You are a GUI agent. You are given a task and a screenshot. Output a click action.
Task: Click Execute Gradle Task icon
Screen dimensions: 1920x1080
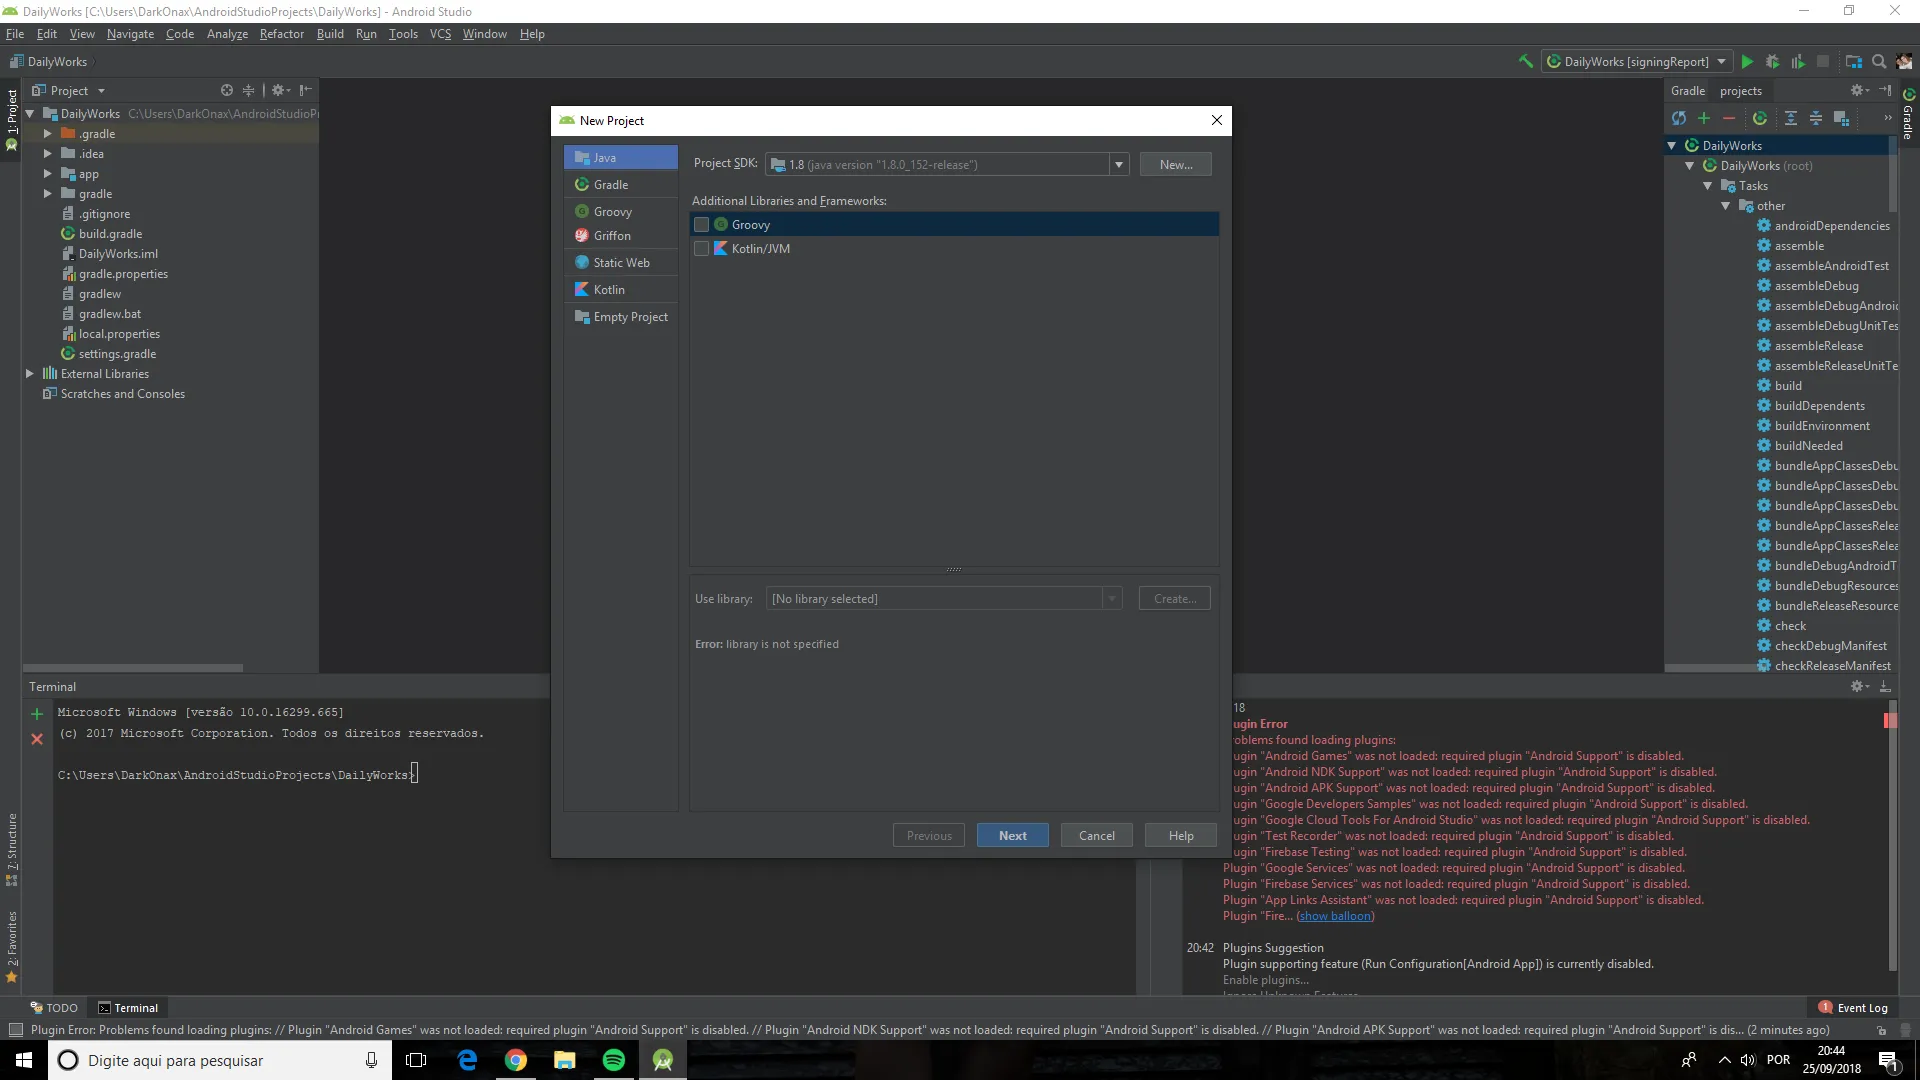pos(1760,118)
